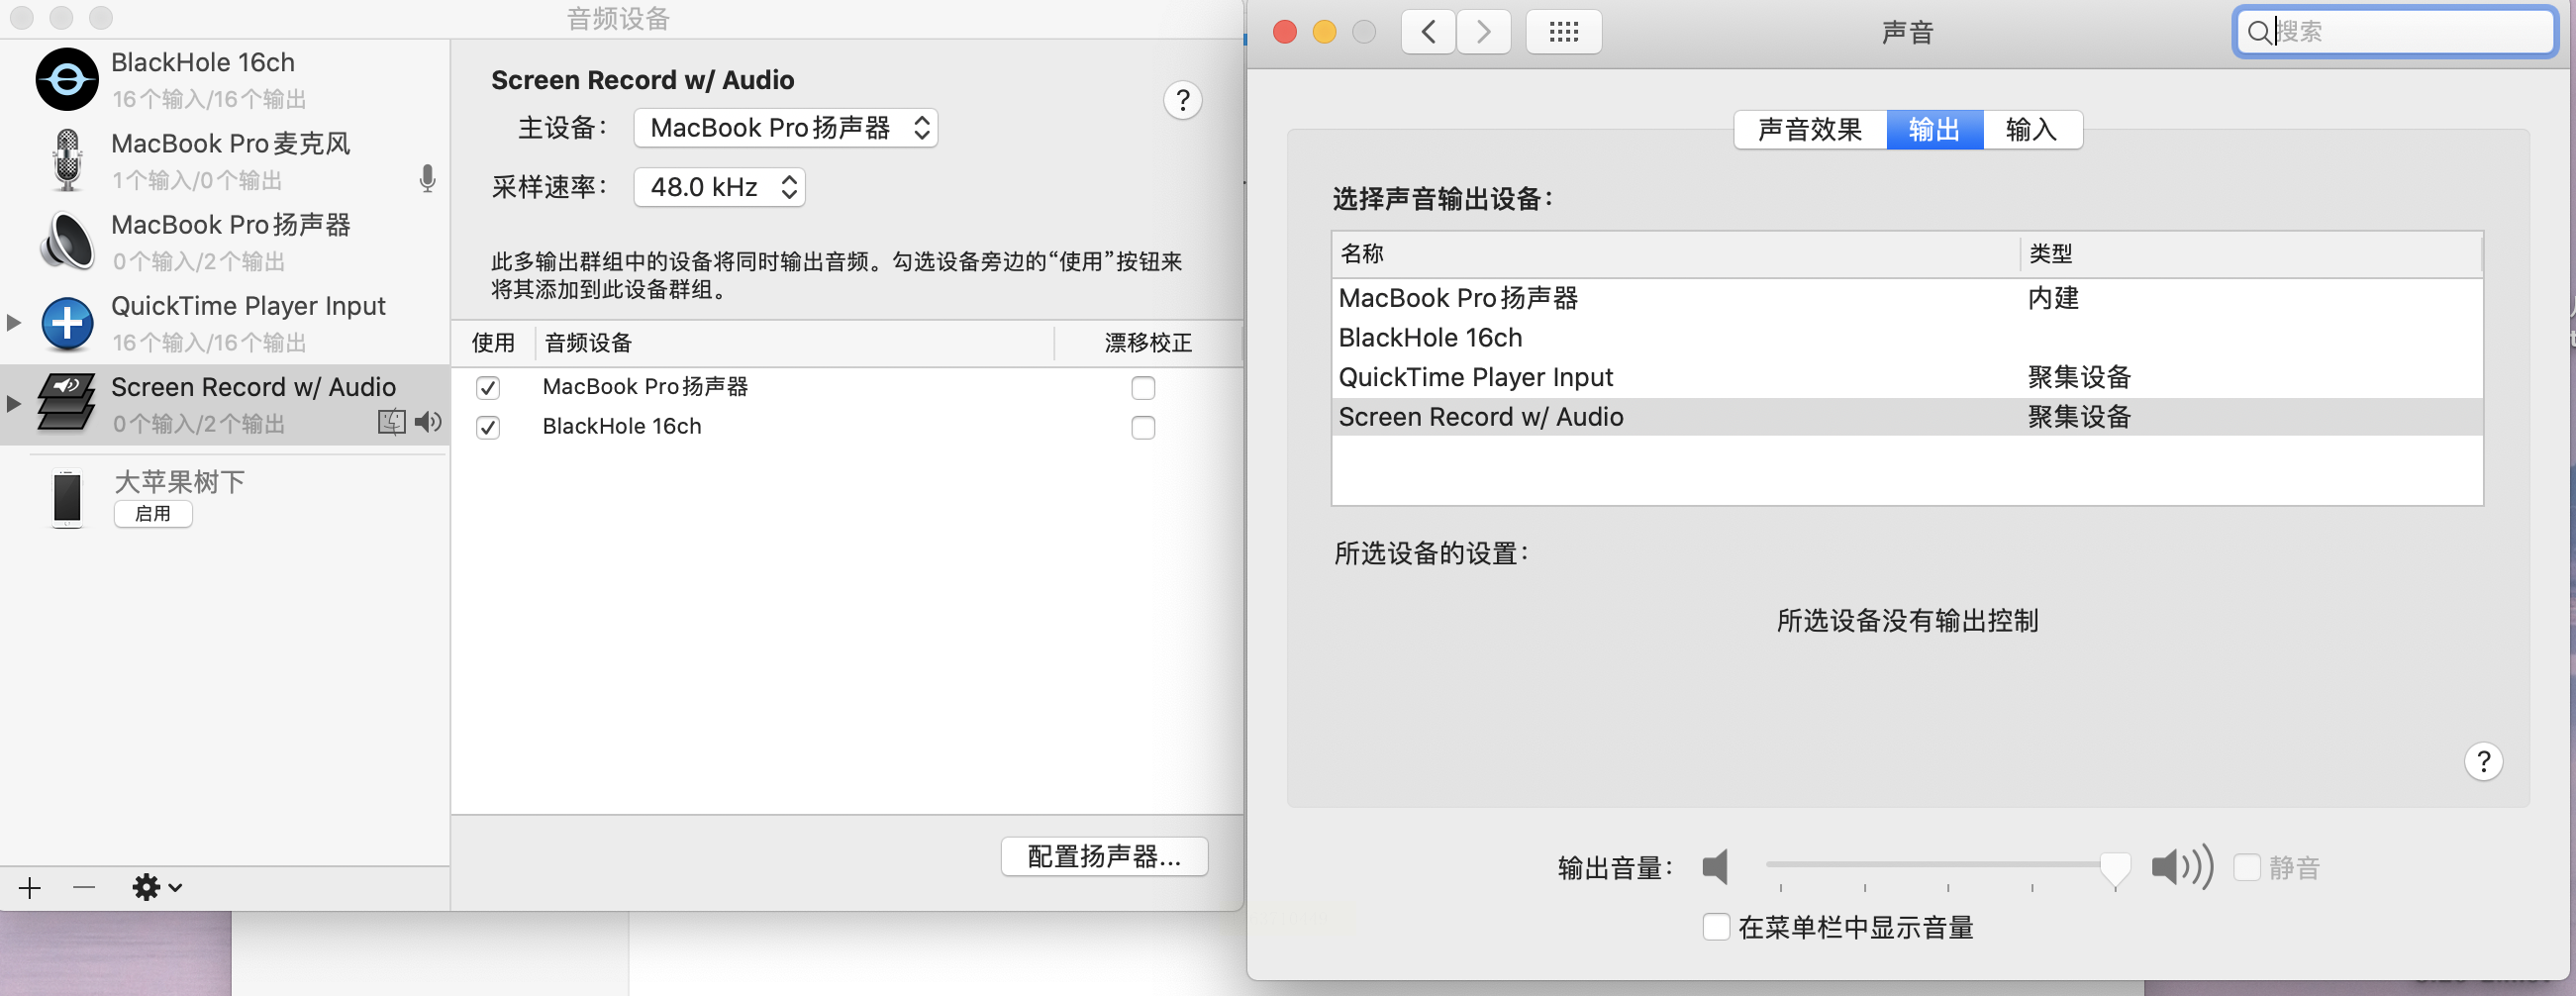Viewport: 2576px width, 996px height.
Task: Click the 音频设备 column header
Action: point(794,343)
